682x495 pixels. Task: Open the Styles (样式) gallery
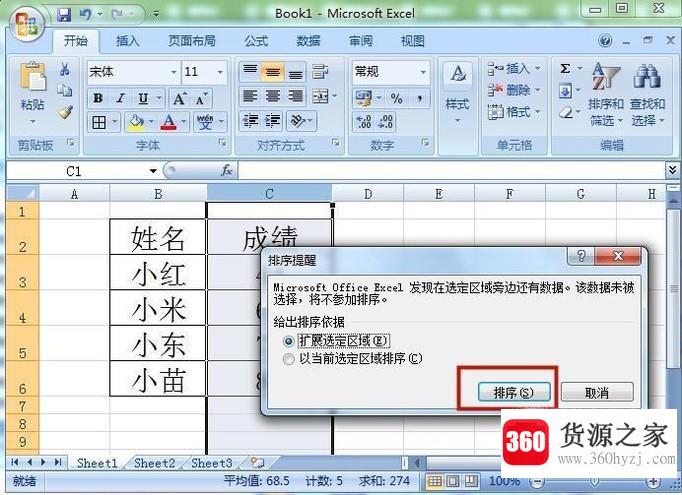(x=458, y=92)
